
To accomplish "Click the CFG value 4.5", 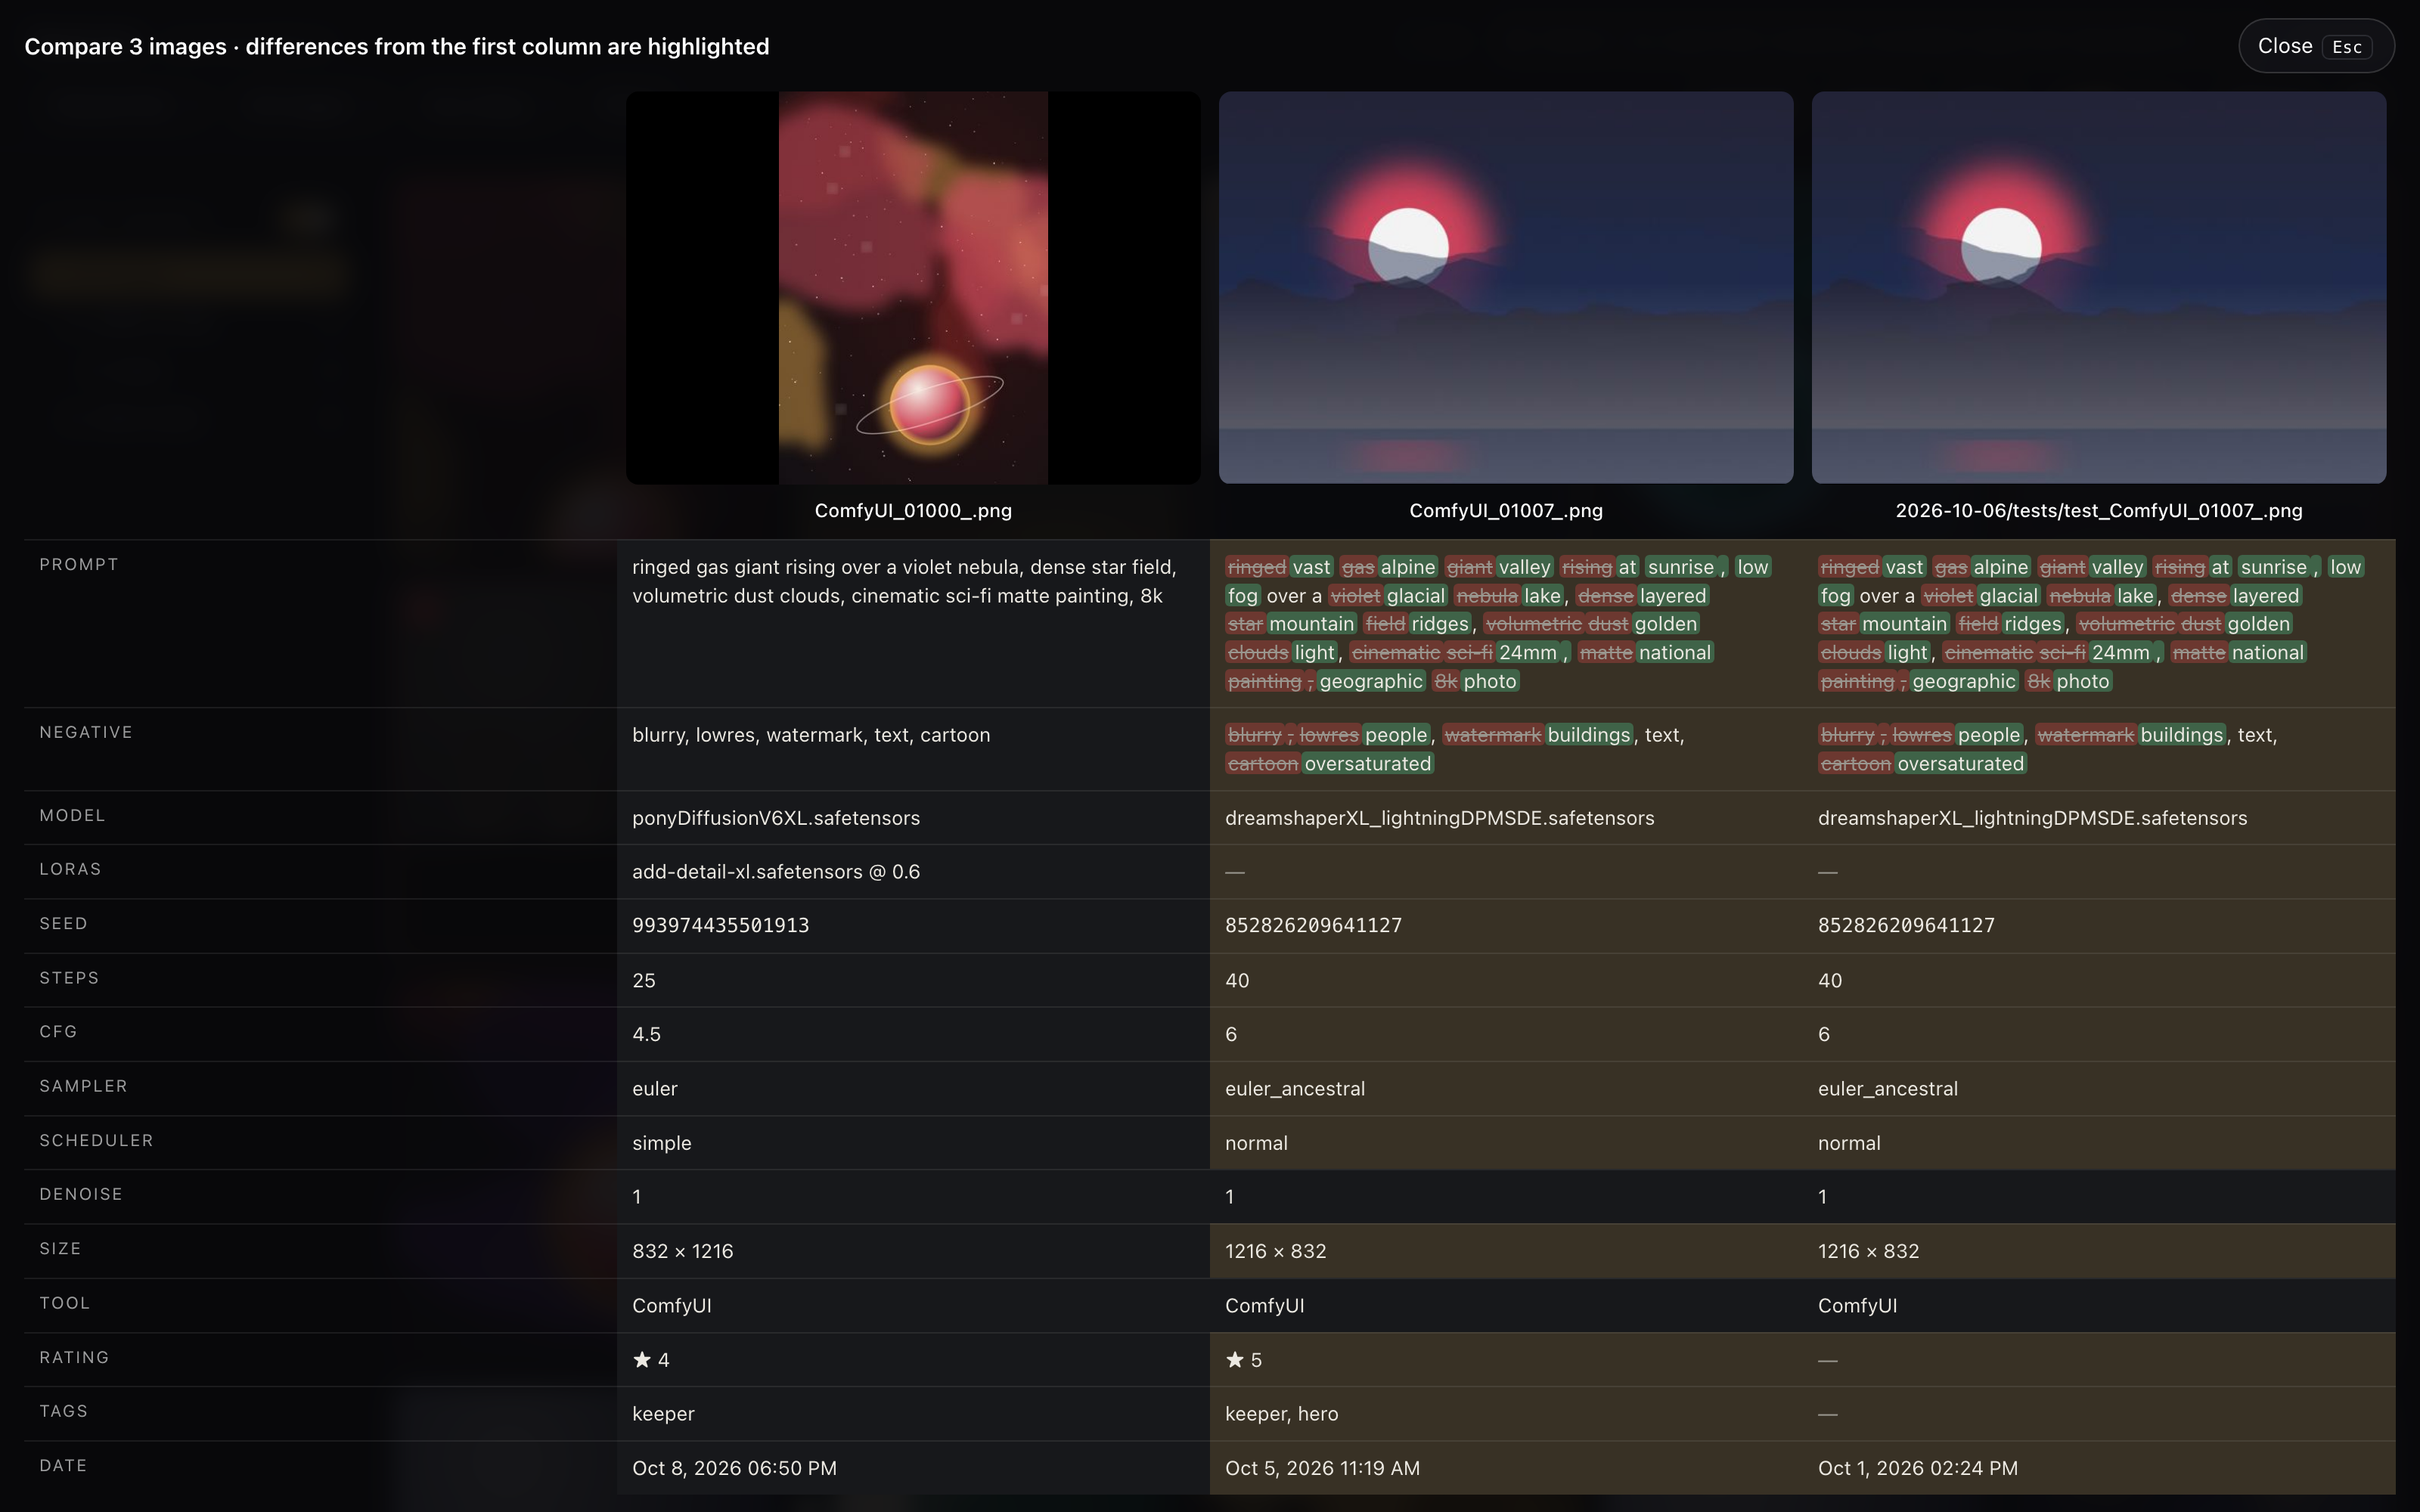I will (x=646, y=1035).
